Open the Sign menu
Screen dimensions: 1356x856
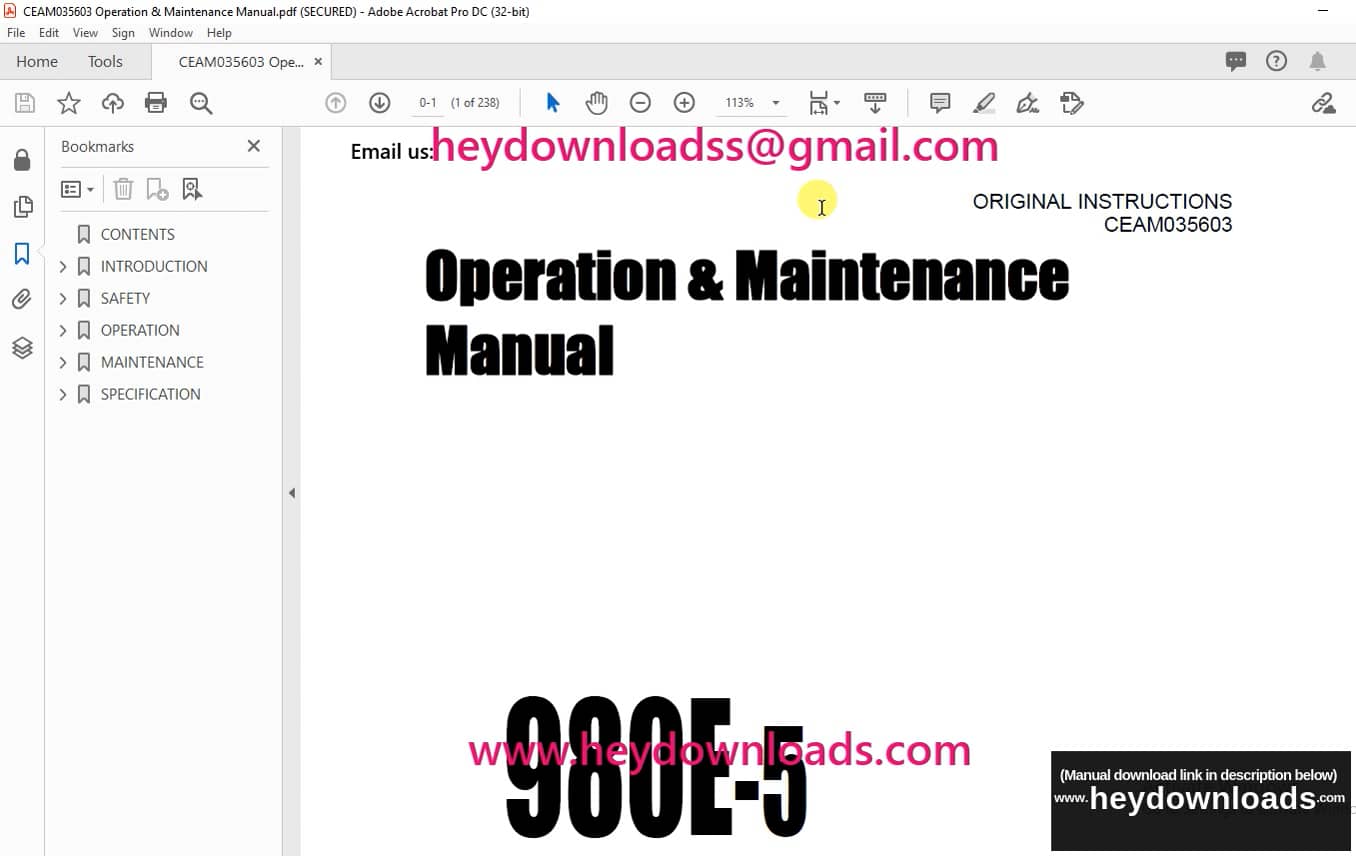coord(123,33)
